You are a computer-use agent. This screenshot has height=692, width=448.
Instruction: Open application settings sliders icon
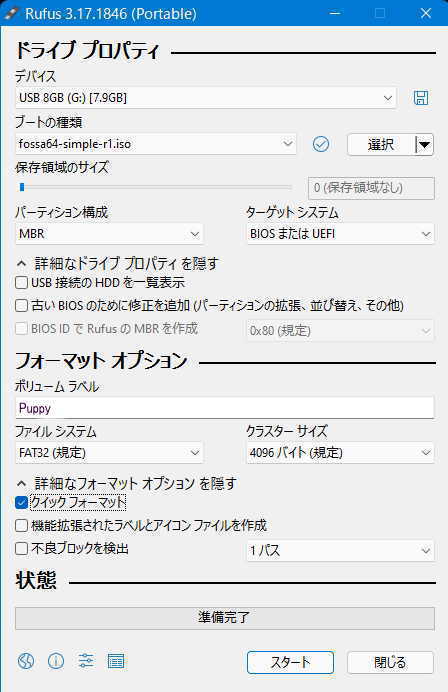(x=86, y=661)
